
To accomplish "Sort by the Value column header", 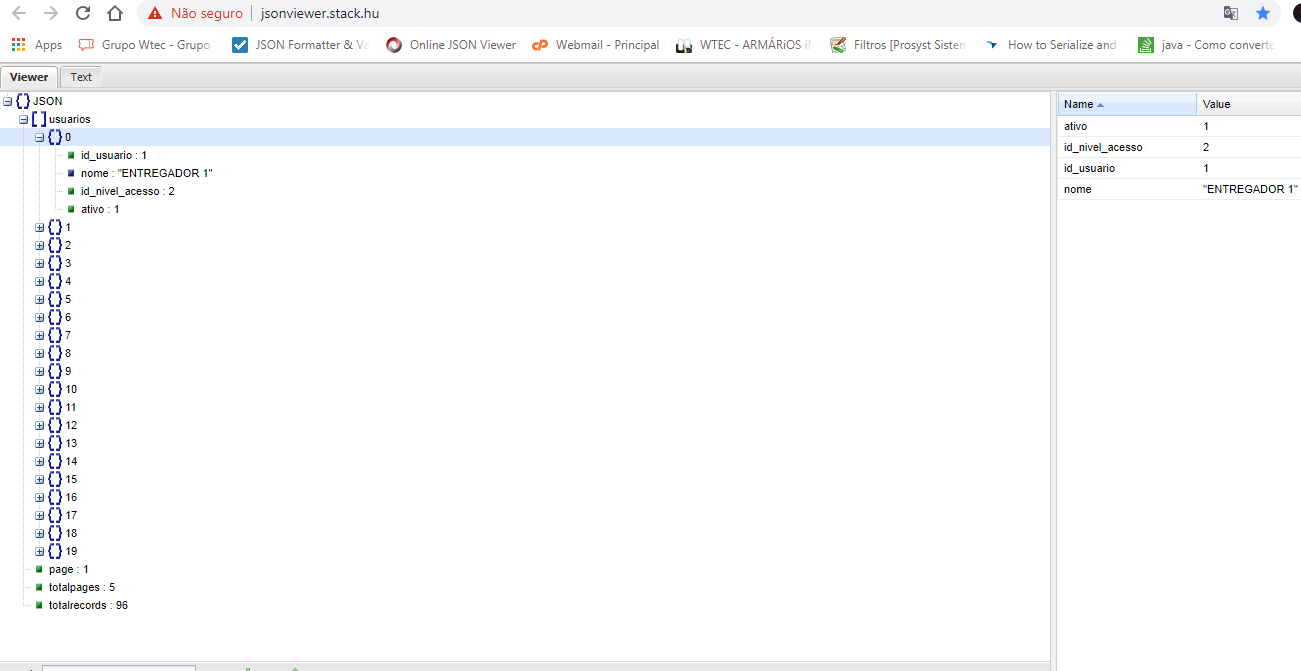I will tap(1249, 104).
